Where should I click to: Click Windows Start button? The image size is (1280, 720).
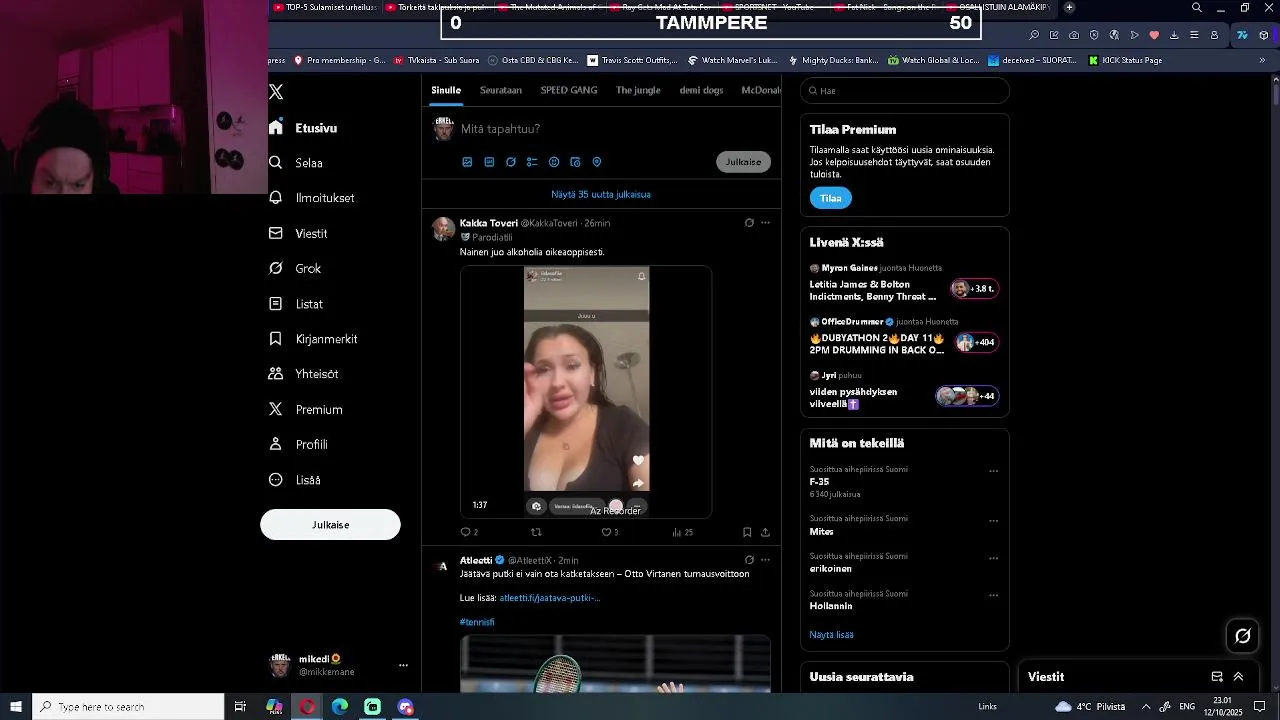(16, 707)
